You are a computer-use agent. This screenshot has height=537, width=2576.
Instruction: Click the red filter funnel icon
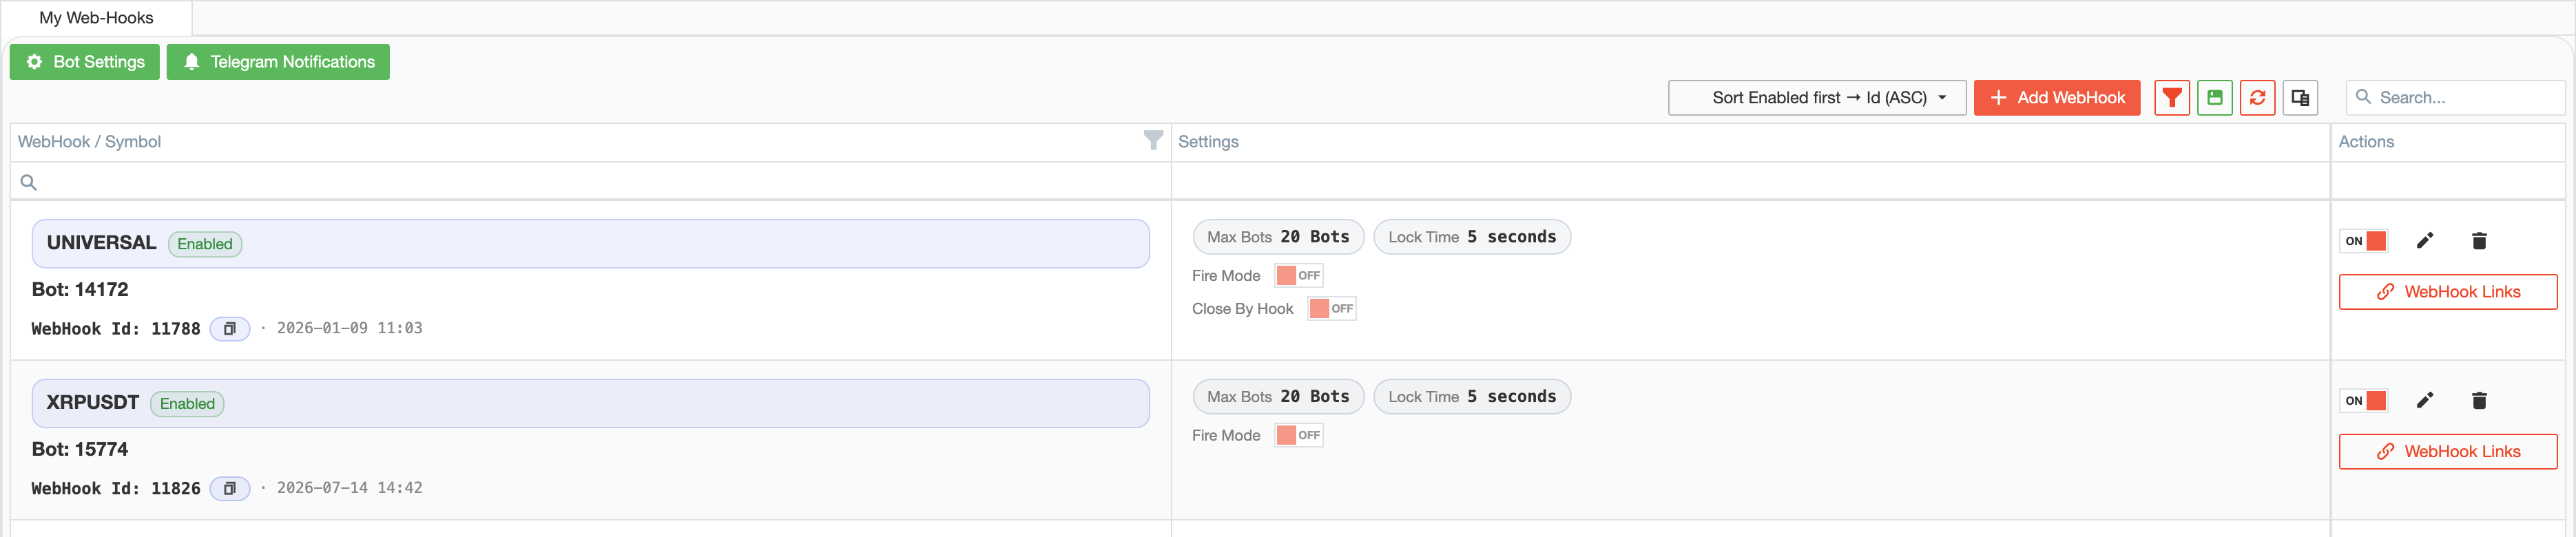2171,98
